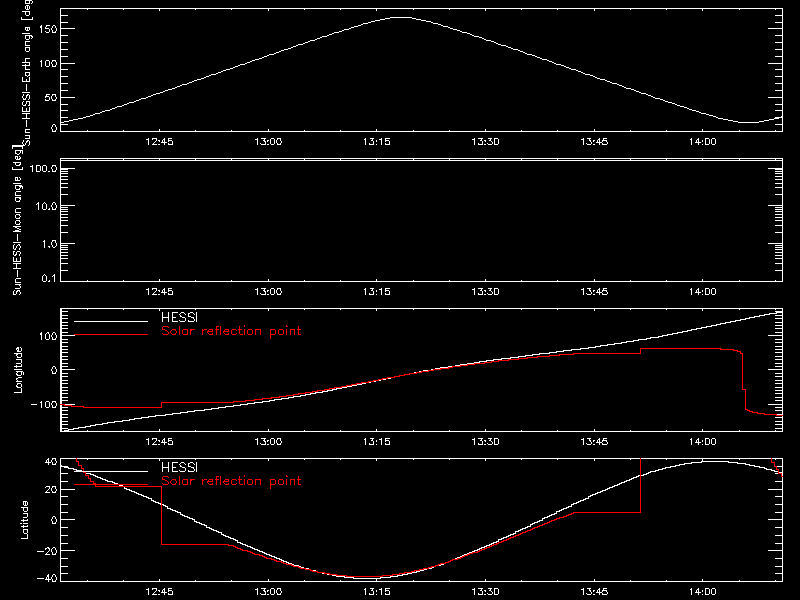Select the 100 tick label in Earth angle plot
The image size is (800, 600).
click(48, 63)
